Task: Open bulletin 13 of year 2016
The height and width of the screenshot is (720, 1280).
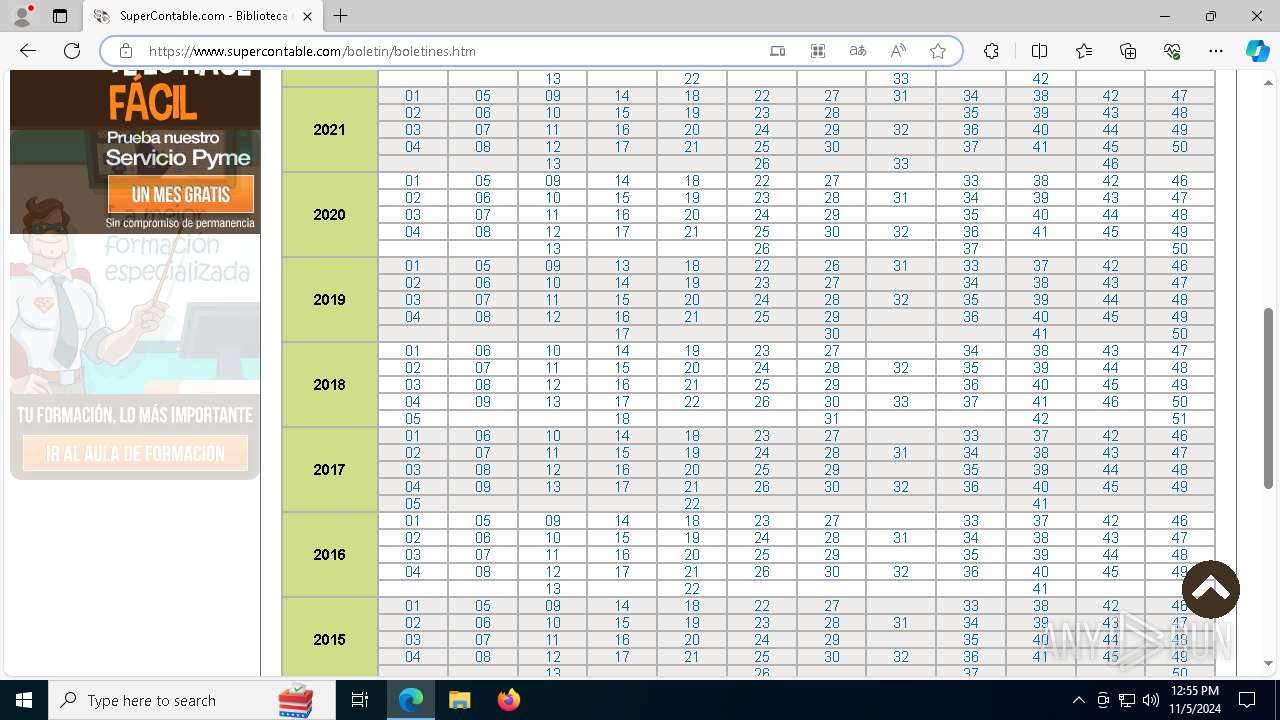Action: coord(553,589)
